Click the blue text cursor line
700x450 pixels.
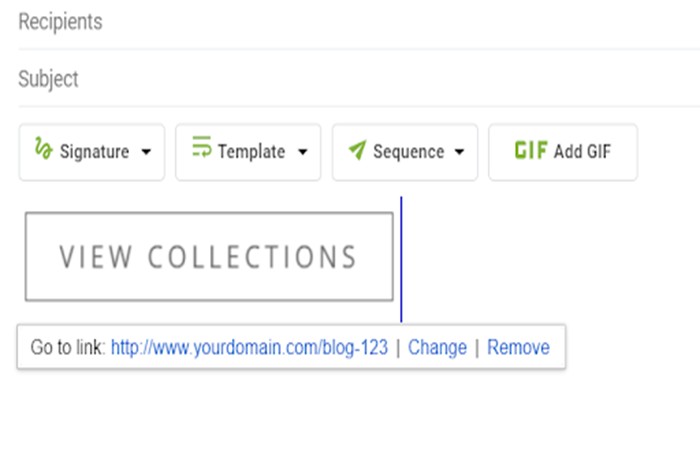click(401, 258)
